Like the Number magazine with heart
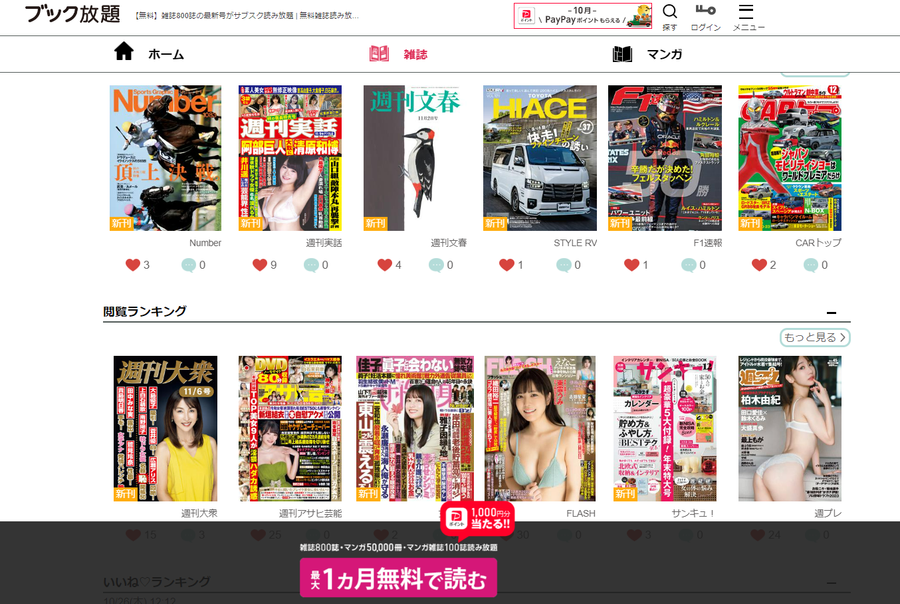 coord(133,265)
